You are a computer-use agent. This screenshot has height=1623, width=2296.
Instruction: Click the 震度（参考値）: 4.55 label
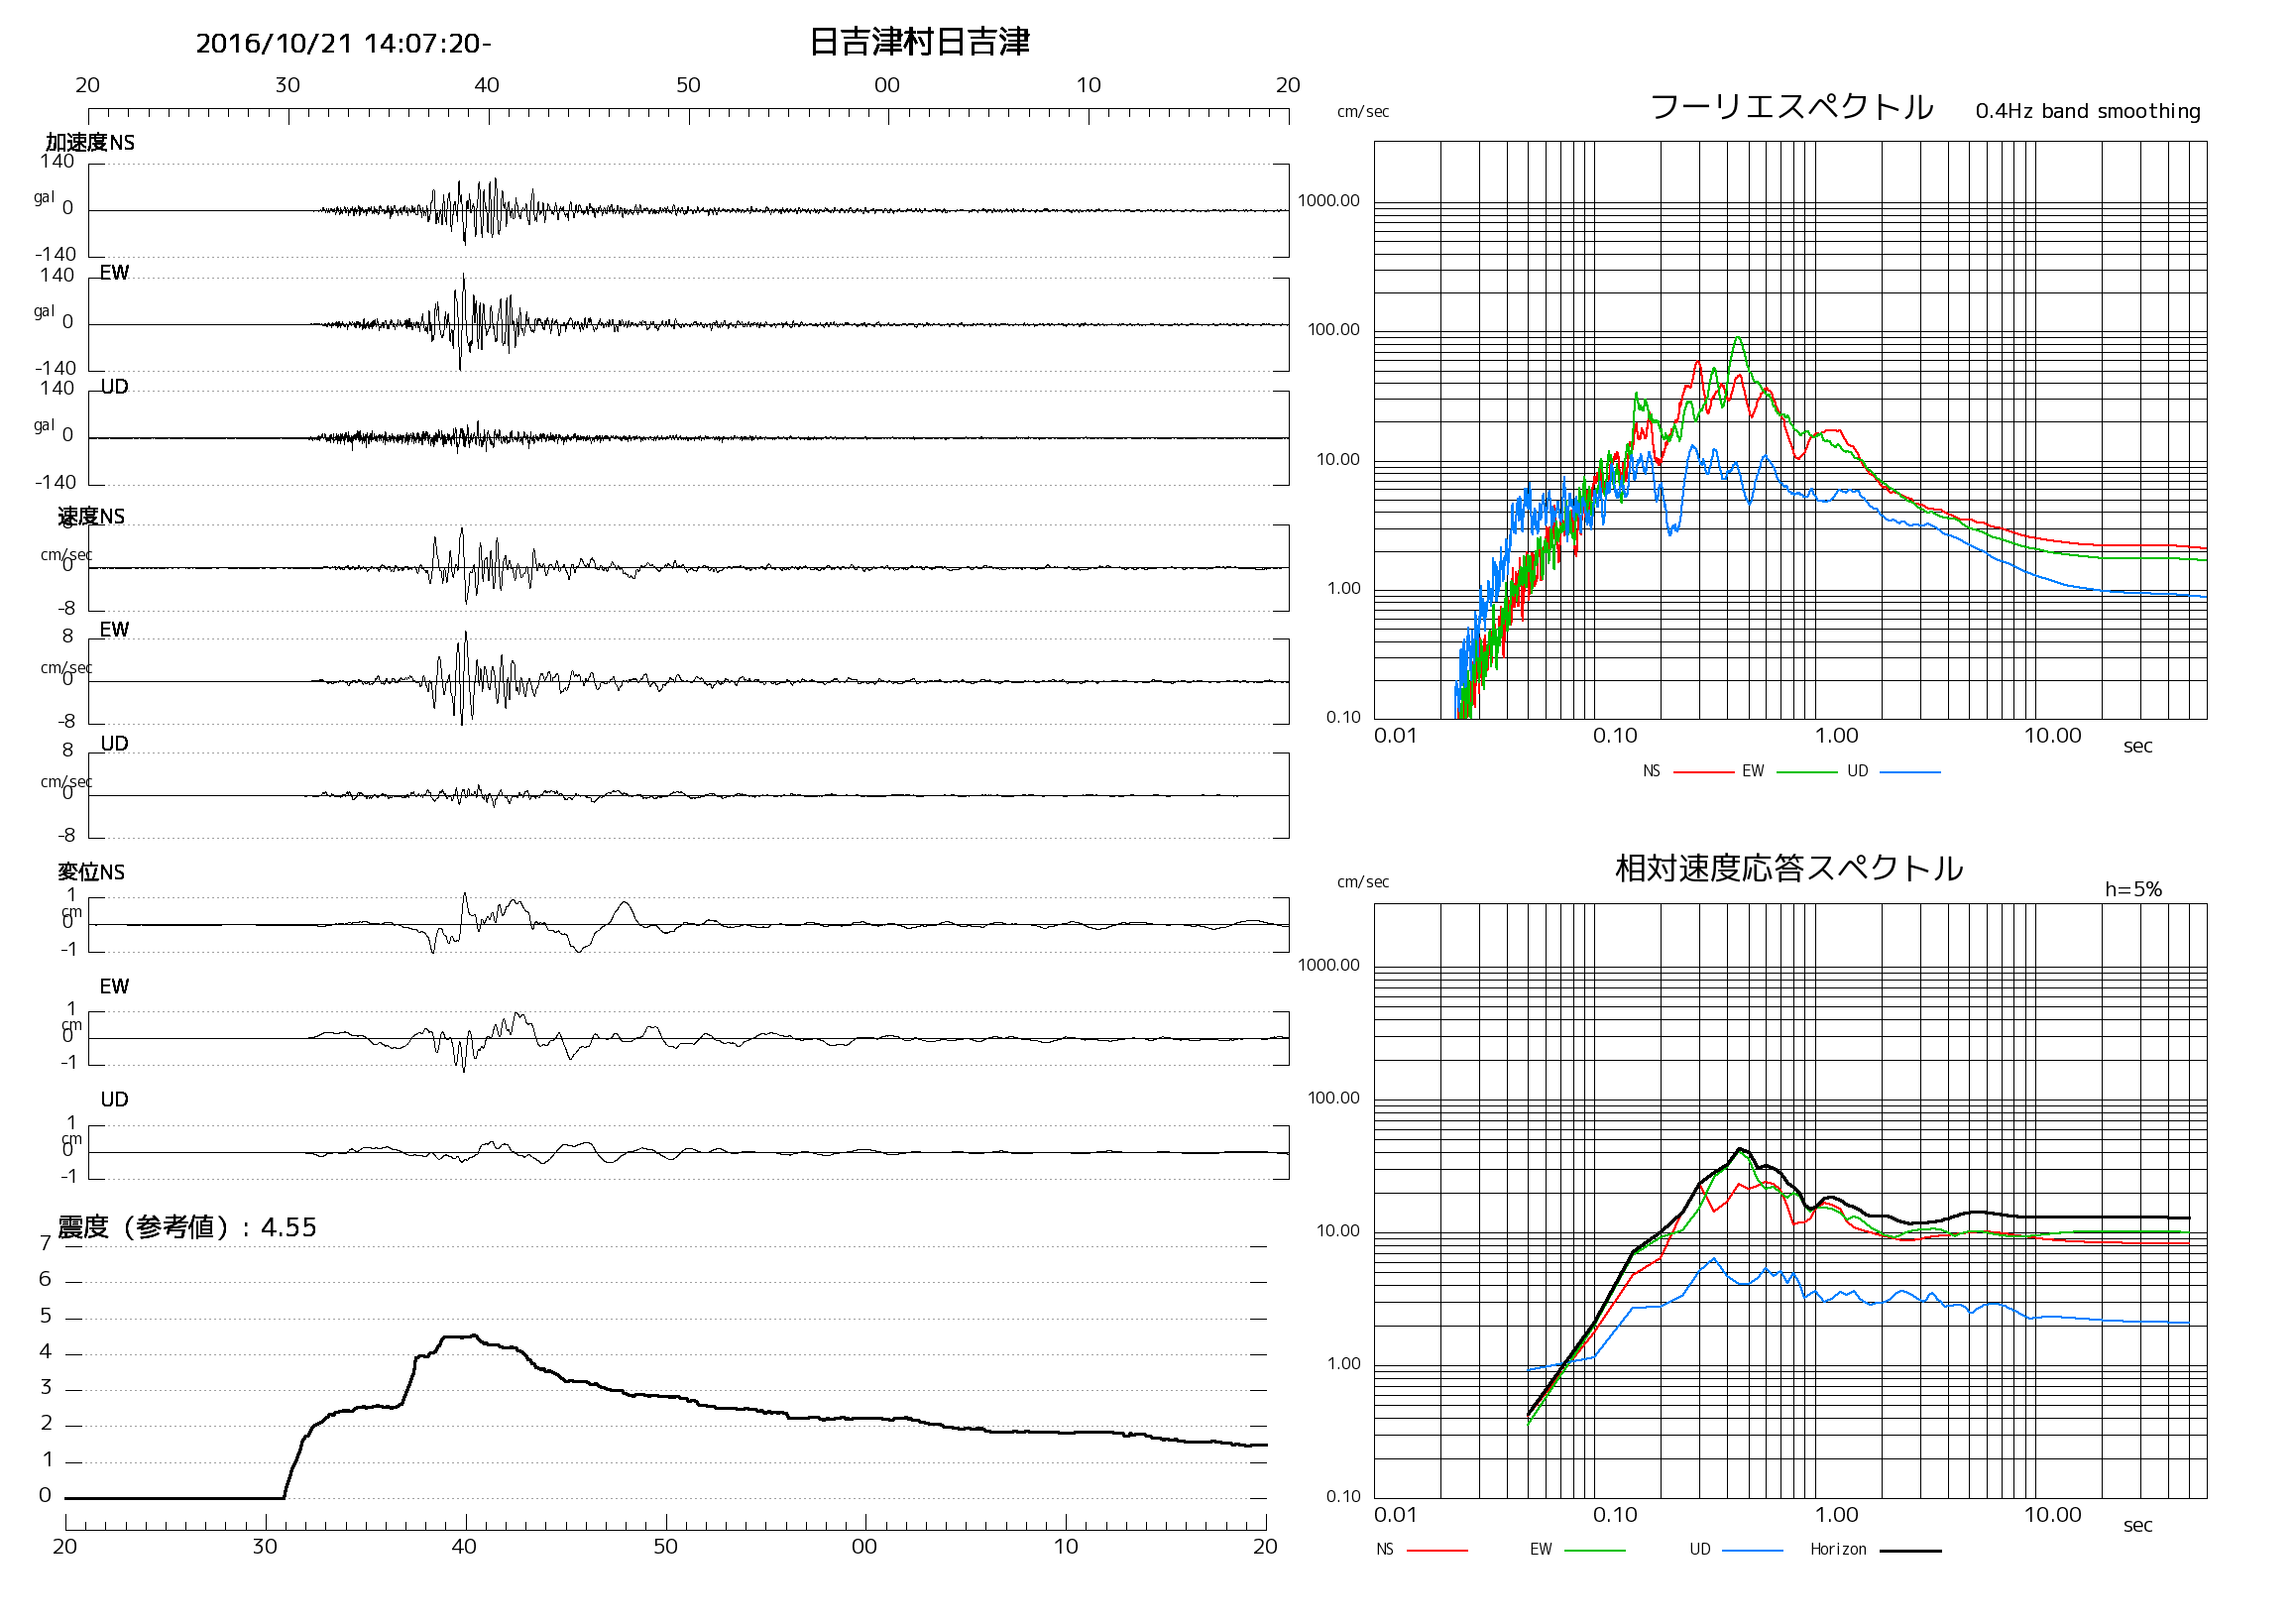pyautogui.click(x=187, y=1227)
